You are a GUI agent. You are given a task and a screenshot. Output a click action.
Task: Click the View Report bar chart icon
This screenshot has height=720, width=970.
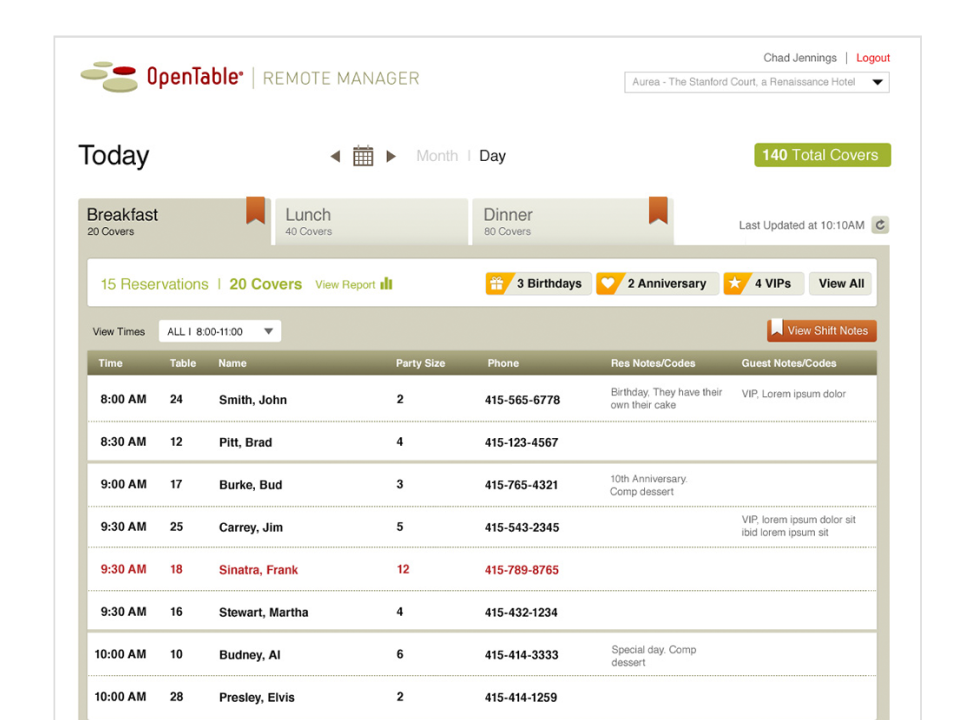coord(386,284)
